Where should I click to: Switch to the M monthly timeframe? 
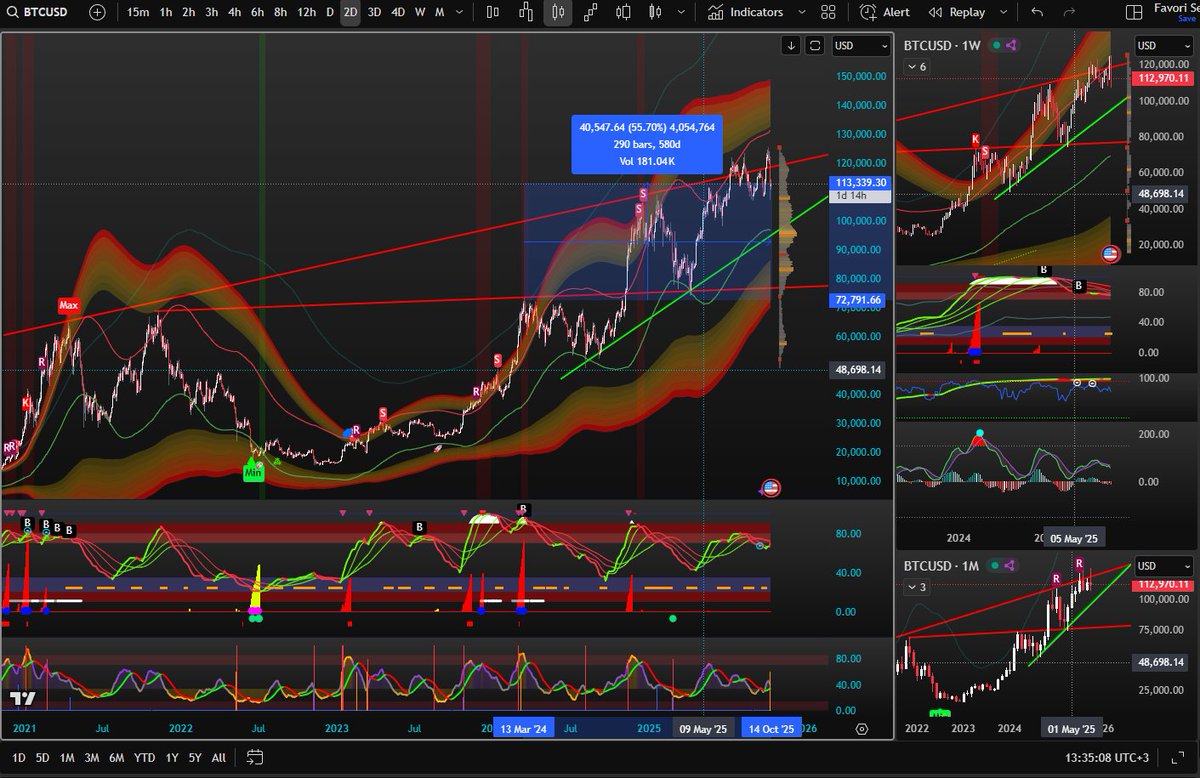[439, 12]
